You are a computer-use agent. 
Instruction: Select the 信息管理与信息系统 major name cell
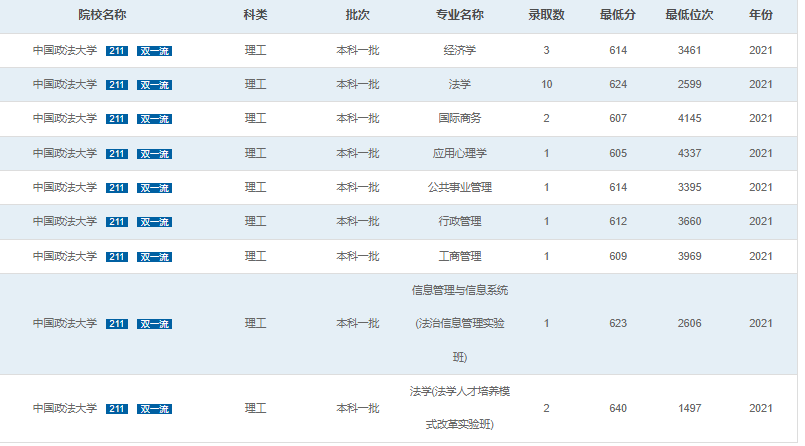pos(459,323)
